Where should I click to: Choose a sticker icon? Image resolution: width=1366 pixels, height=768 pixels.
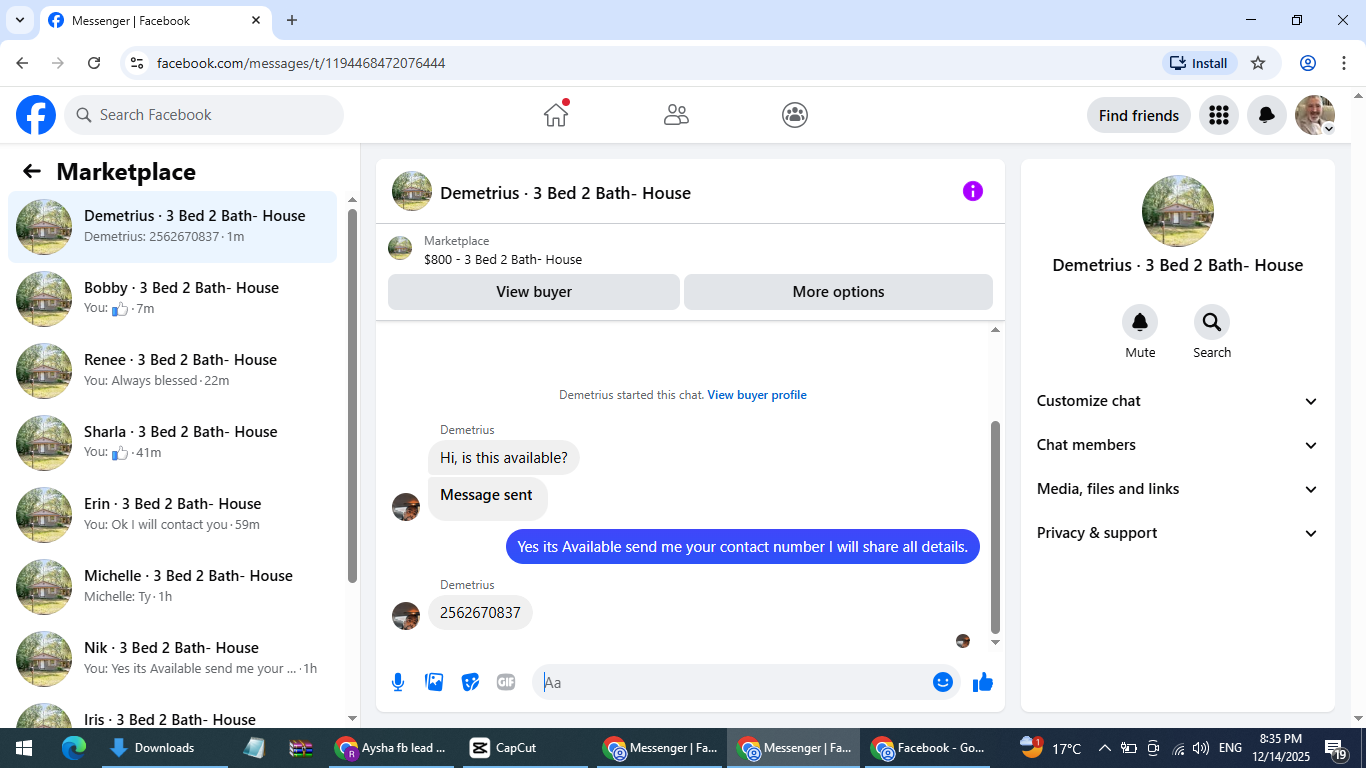point(470,682)
